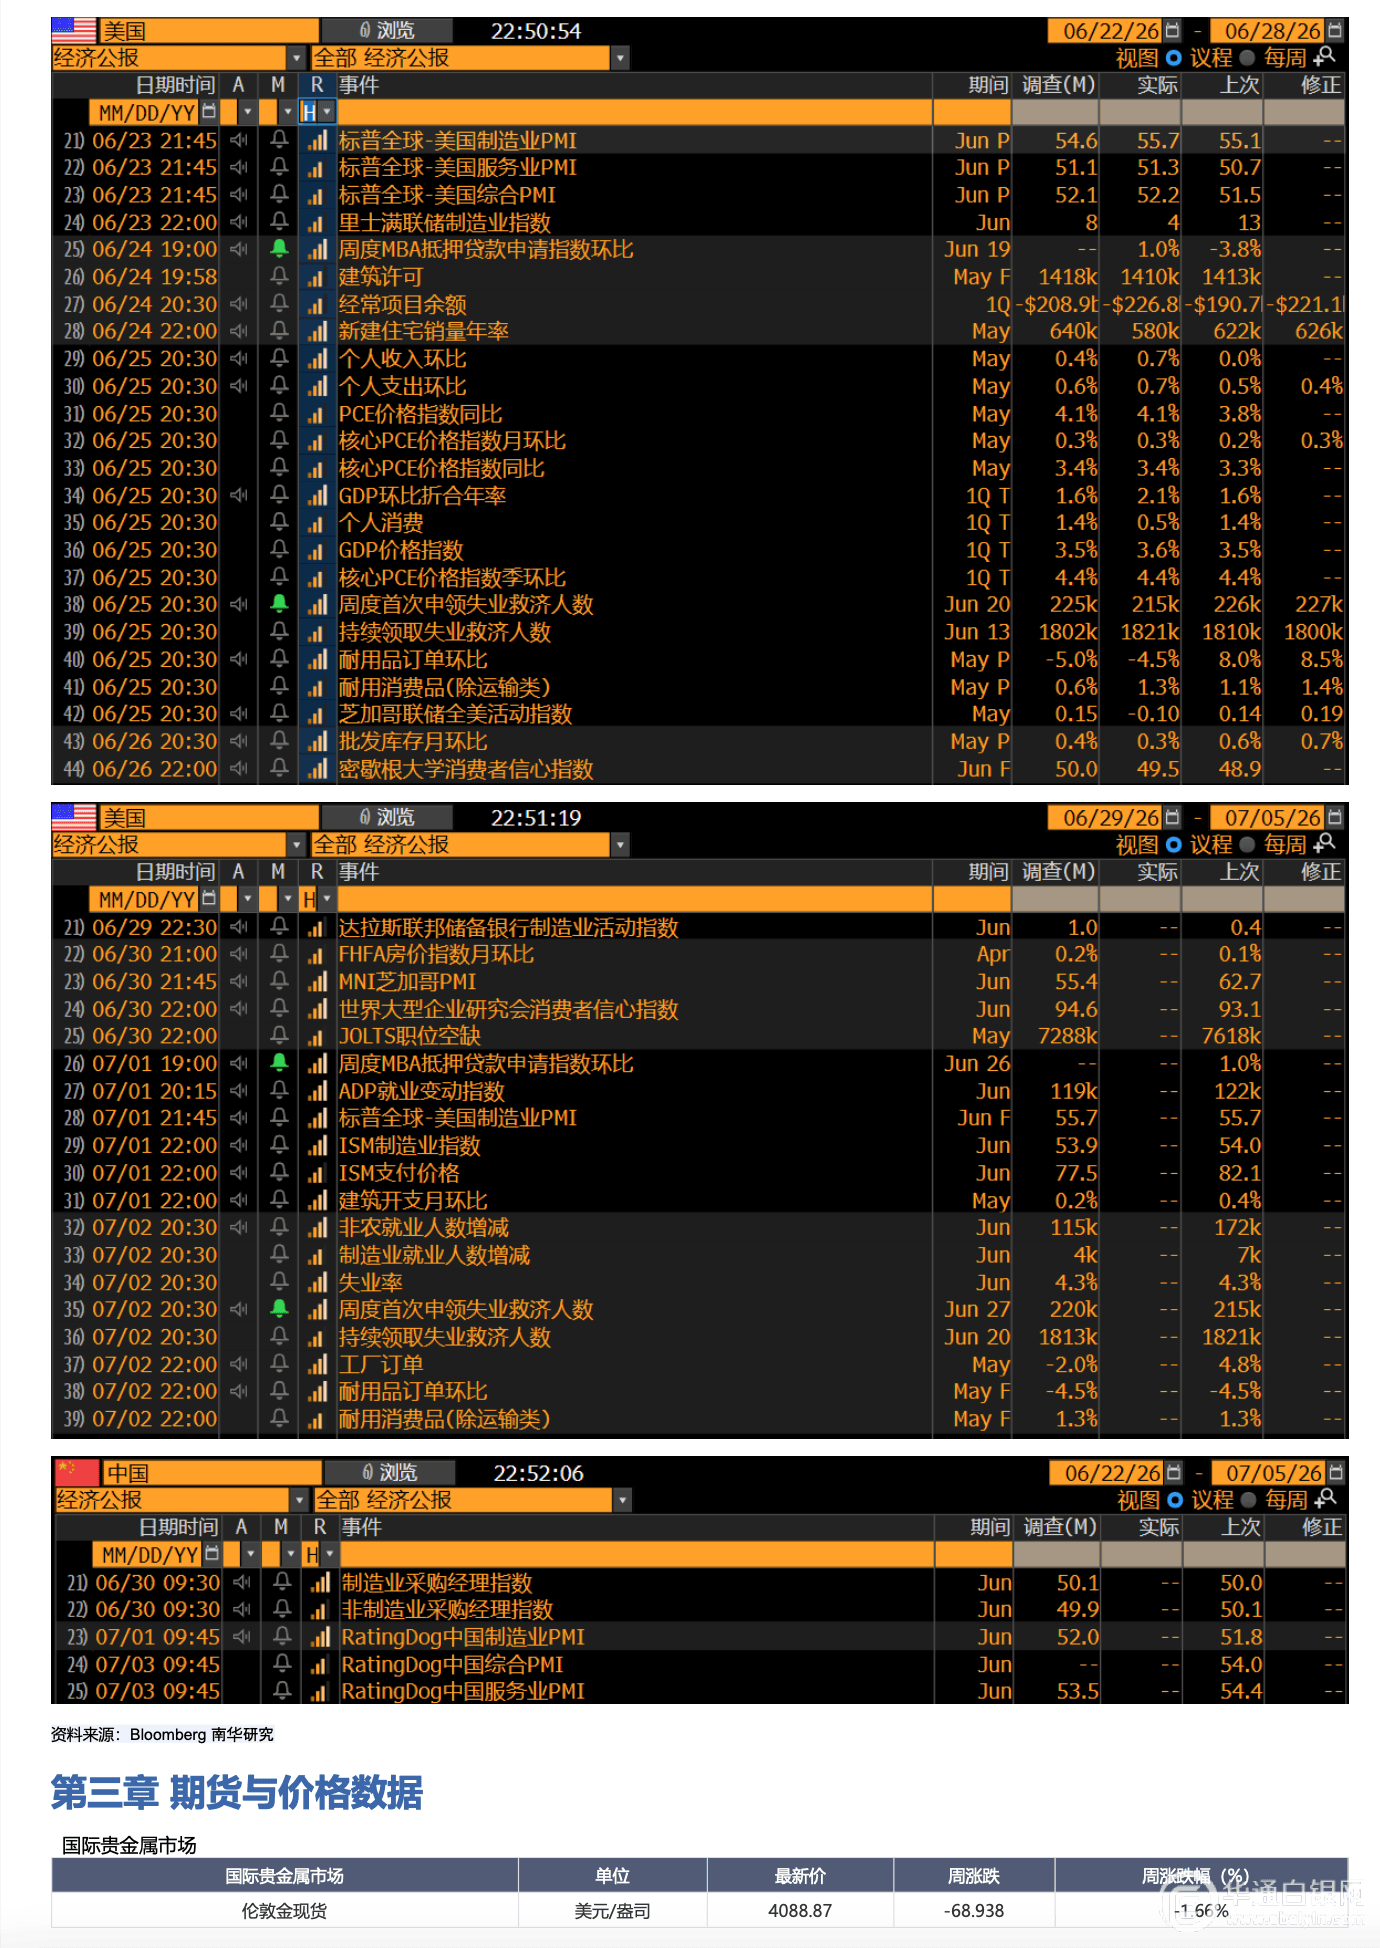
Task: Click MM/DD/YY date input in top panel
Action: 147,112
